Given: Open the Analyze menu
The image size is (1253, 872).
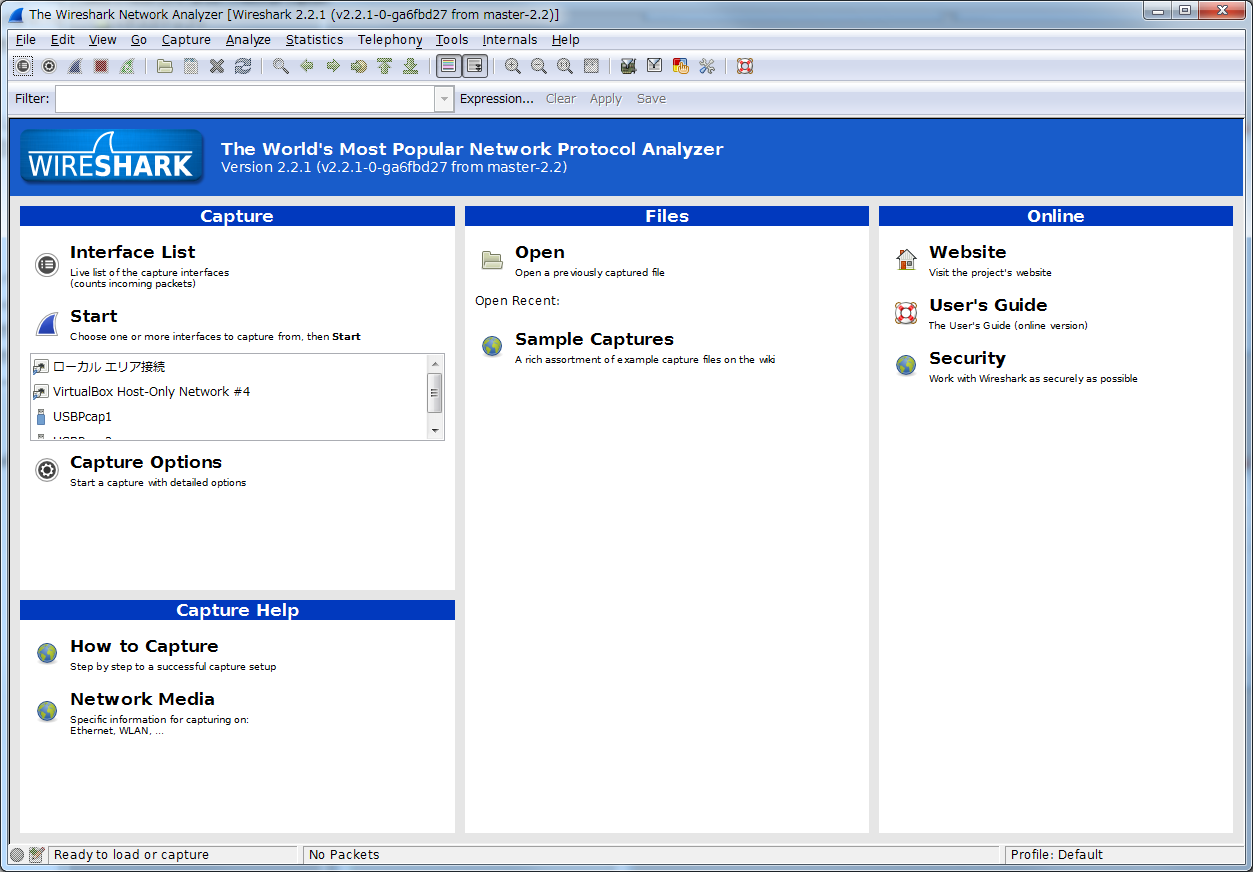Looking at the screenshot, I should (x=248, y=40).
